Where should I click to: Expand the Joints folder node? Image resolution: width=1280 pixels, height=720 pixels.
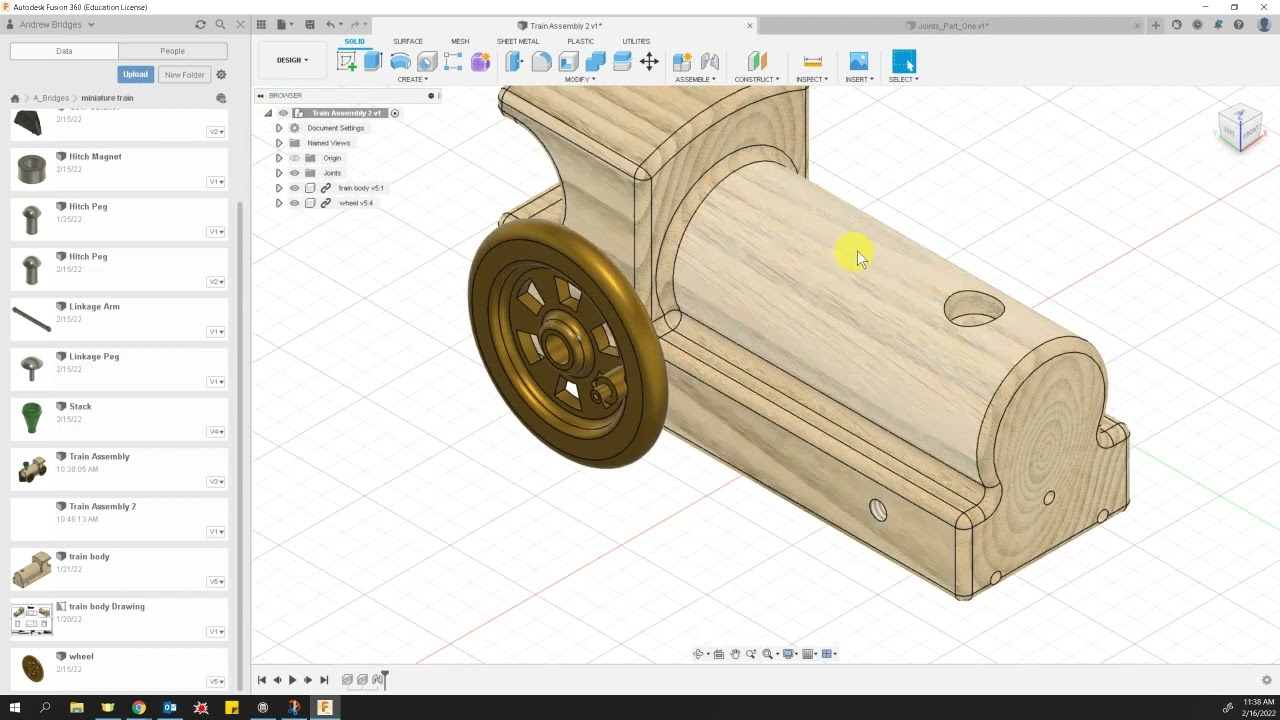pyautogui.click(x=279, y=173)
